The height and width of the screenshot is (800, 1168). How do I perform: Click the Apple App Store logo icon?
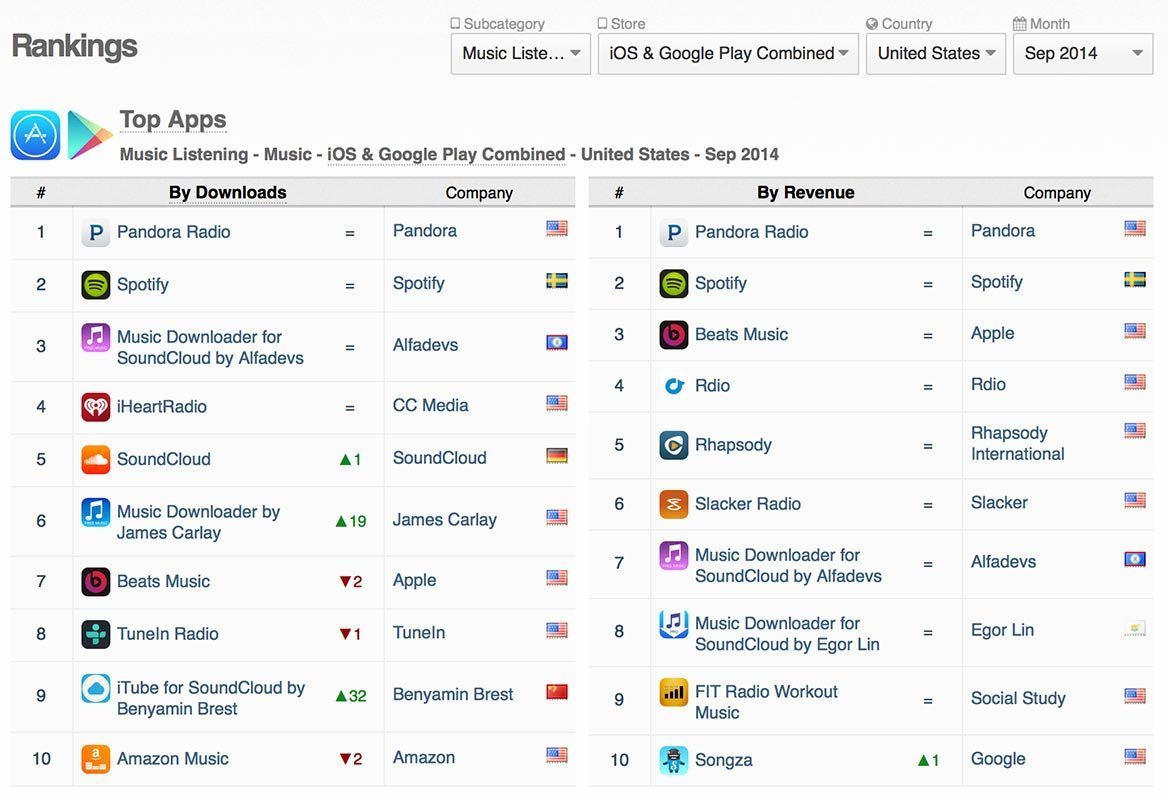click(35, 135)
